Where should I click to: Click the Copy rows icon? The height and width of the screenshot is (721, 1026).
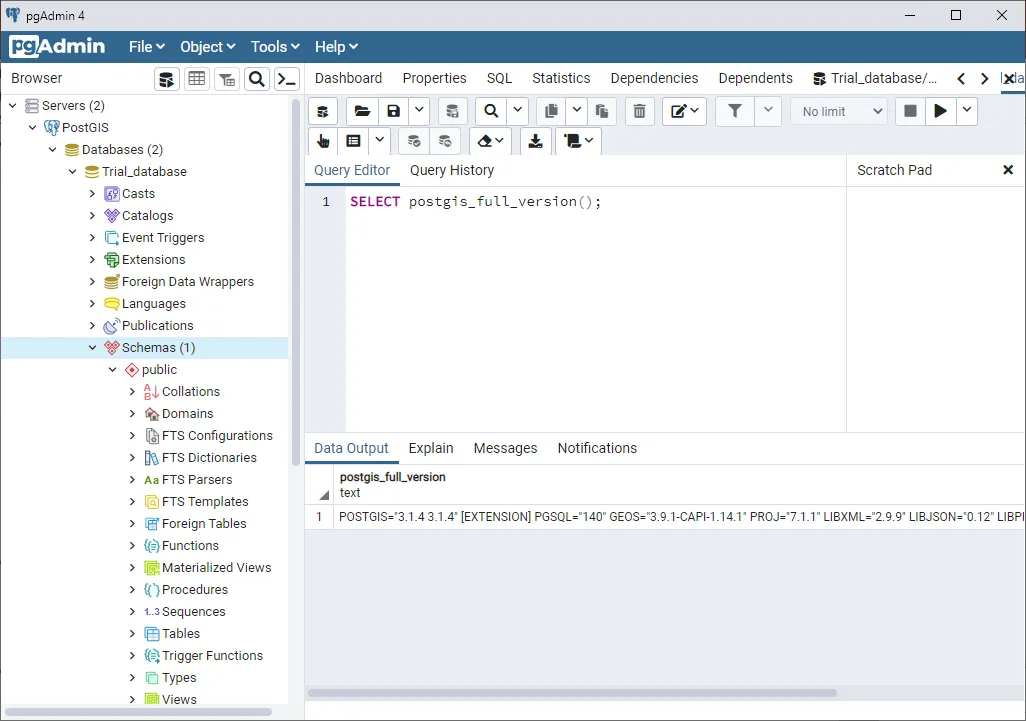pyautogui.click(x=551, y=111)
